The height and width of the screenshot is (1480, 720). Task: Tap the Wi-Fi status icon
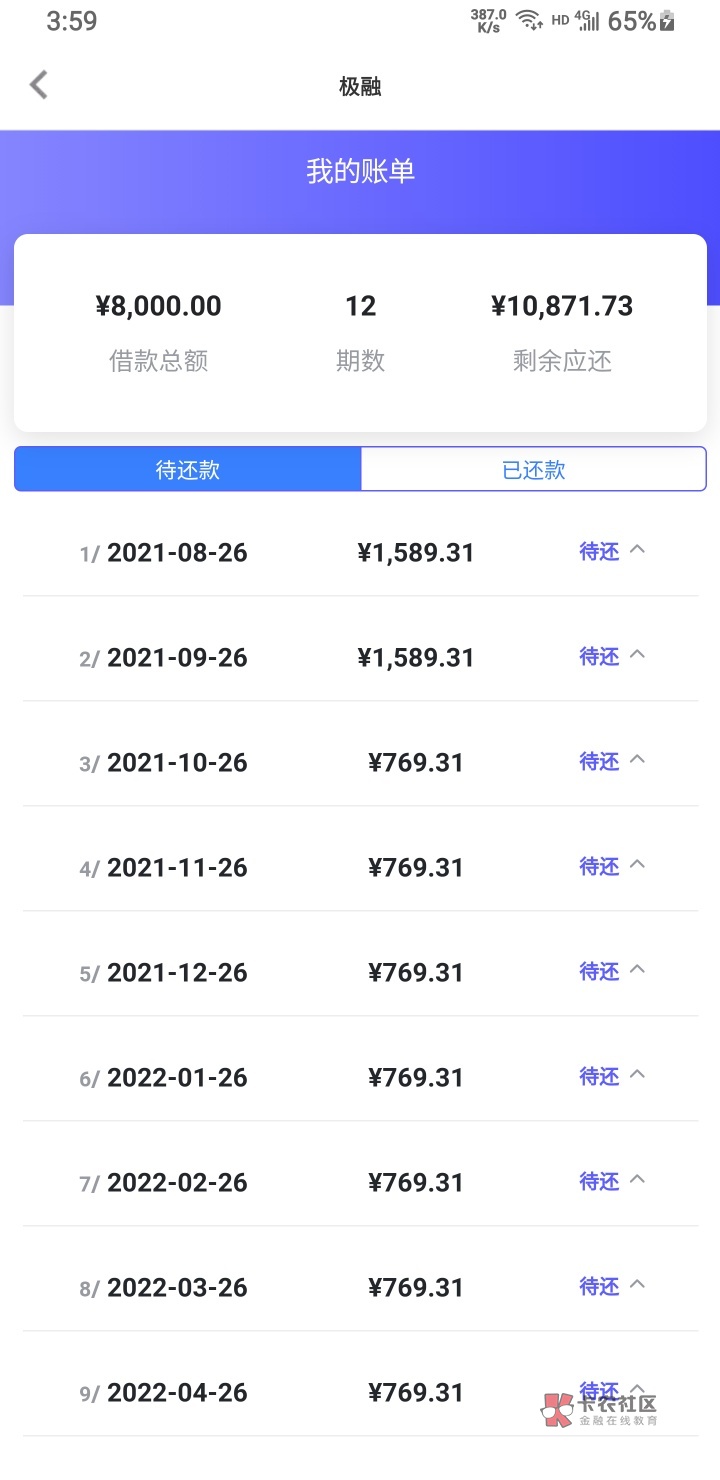[529, 21]
